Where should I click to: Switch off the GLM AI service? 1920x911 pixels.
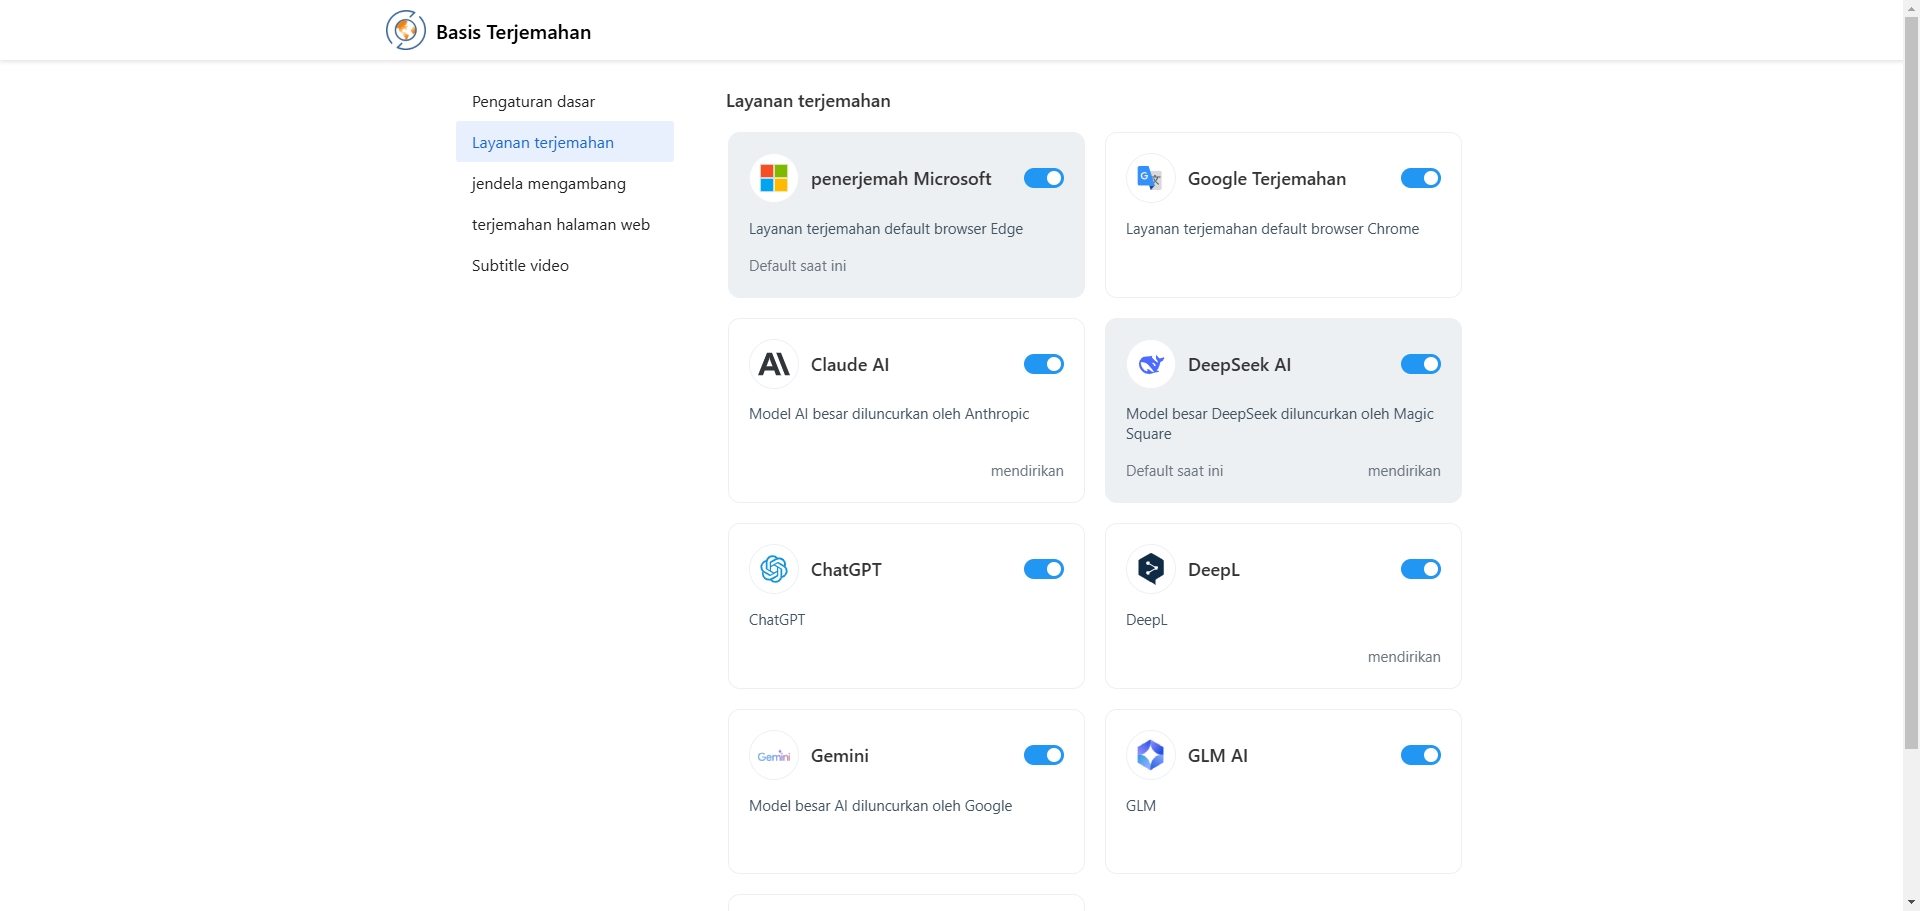tap(1421, 755)
